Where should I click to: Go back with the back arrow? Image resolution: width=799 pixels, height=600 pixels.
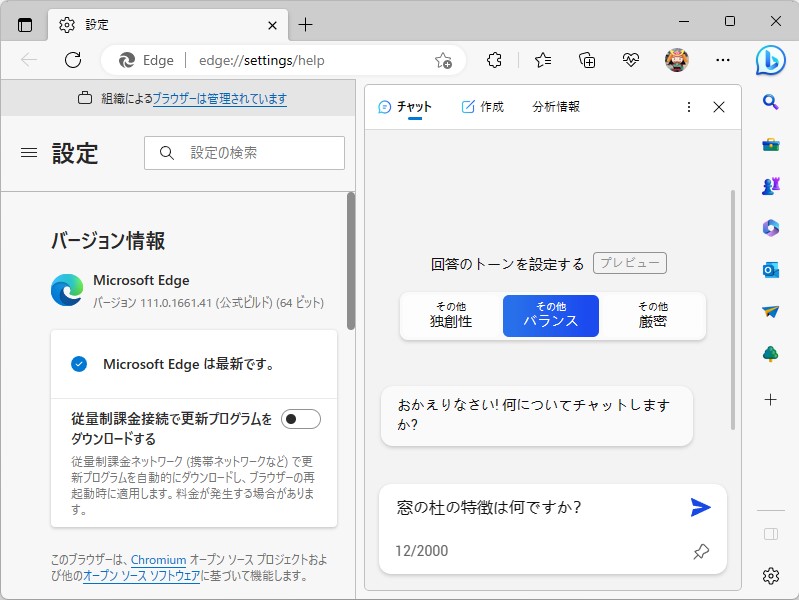29,60
